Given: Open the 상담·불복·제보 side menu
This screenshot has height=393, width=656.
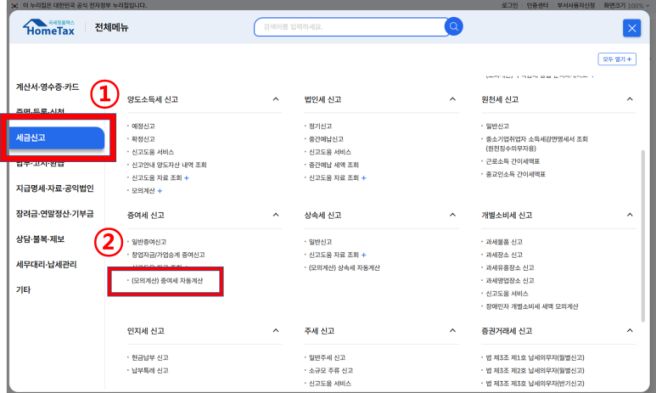Looking at the screenshot, I should click(x=40, y=239).
